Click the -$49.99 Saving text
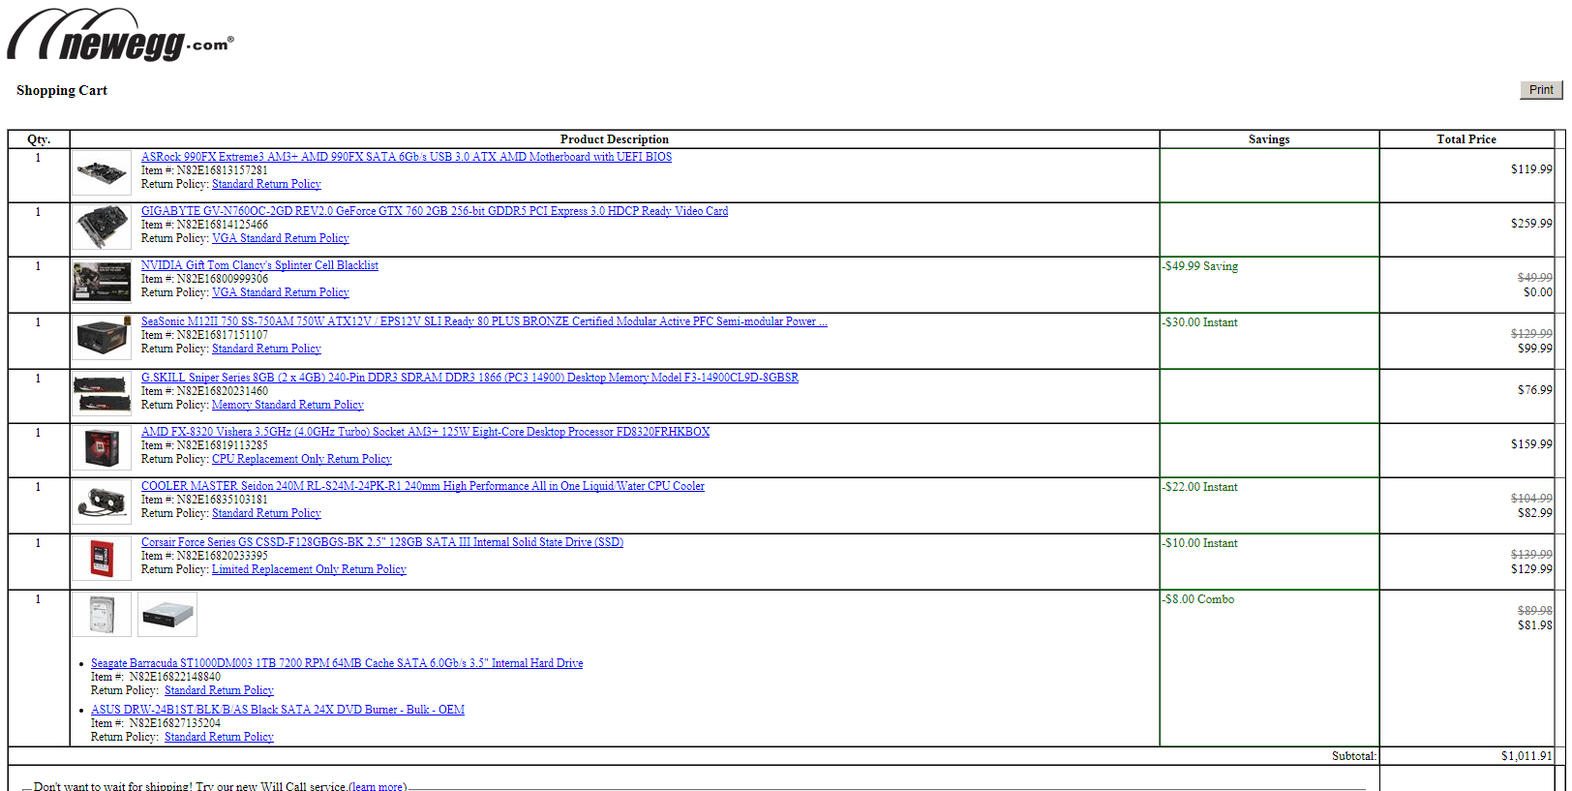Screen dimensions: 1572x791 click(x=1200, y=266)
